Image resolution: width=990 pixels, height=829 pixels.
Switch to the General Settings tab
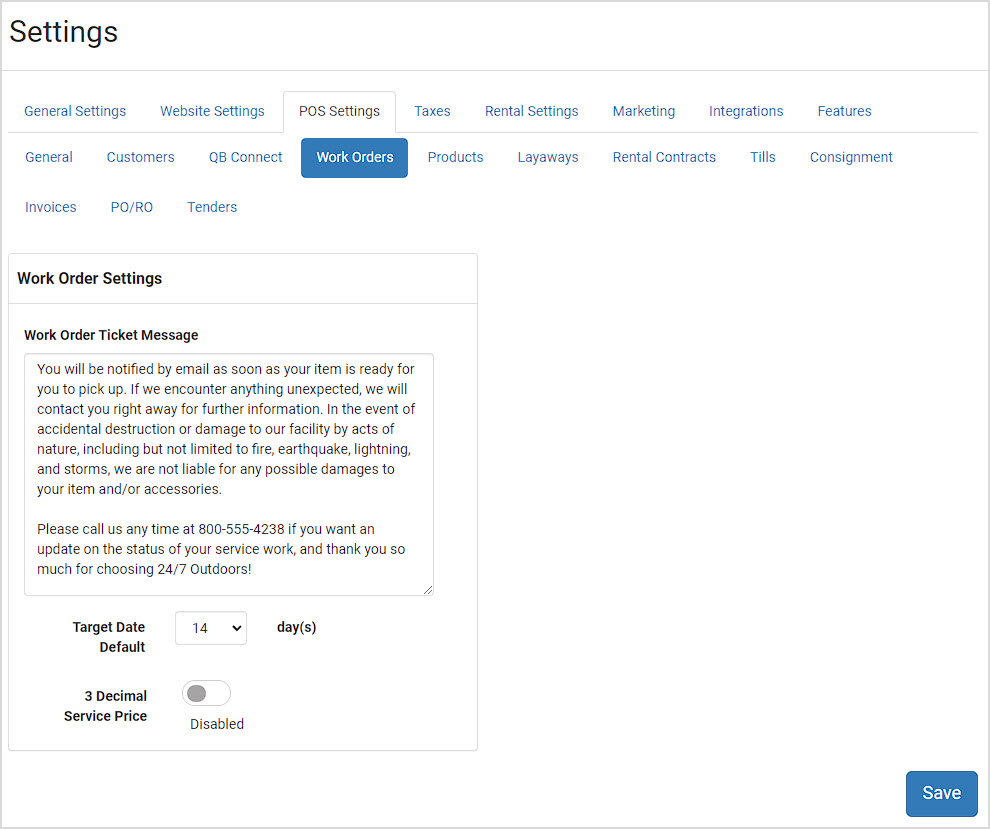(x=75, y=111)
